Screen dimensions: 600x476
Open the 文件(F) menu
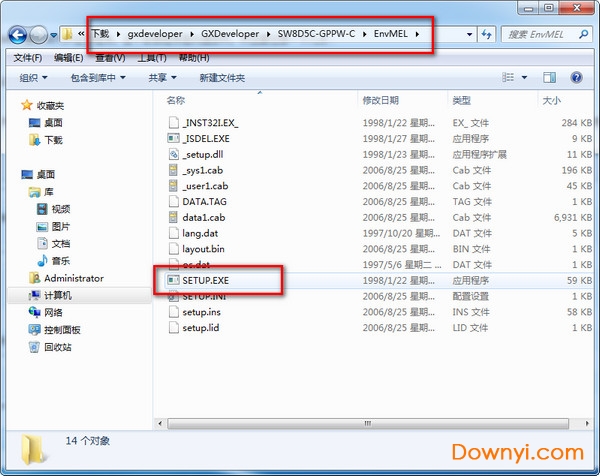(28, 58)
